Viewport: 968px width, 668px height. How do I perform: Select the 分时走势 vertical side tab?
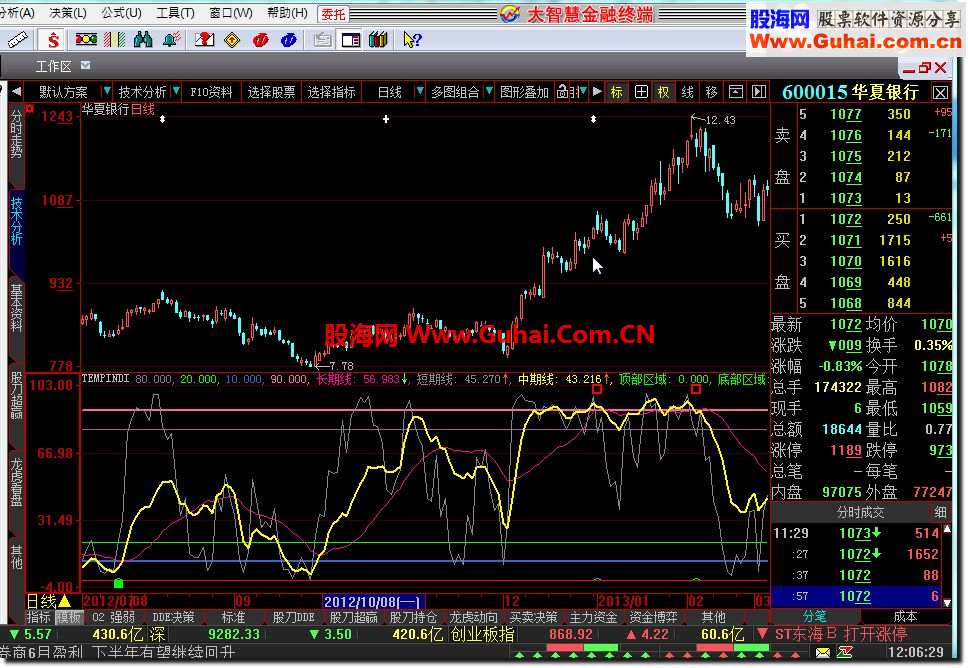(16, 147)
